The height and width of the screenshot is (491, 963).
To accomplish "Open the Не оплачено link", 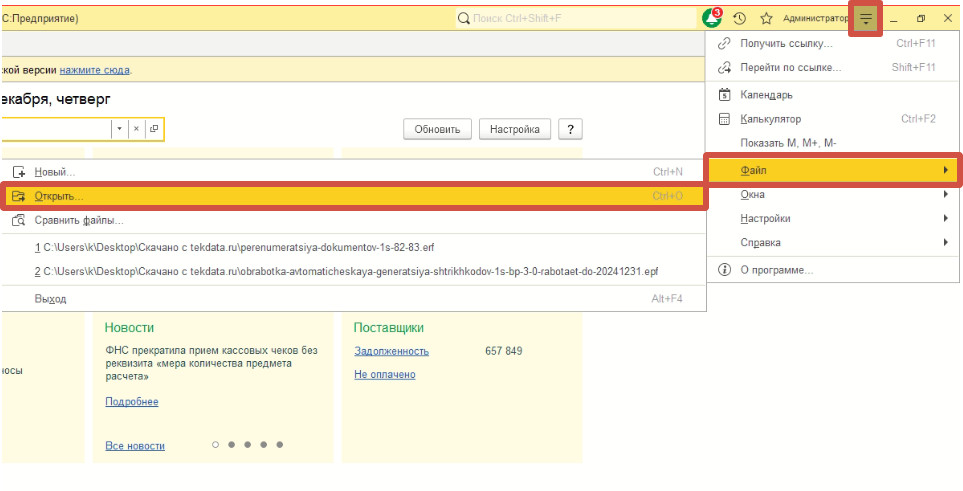I will [x=385, y=375].
